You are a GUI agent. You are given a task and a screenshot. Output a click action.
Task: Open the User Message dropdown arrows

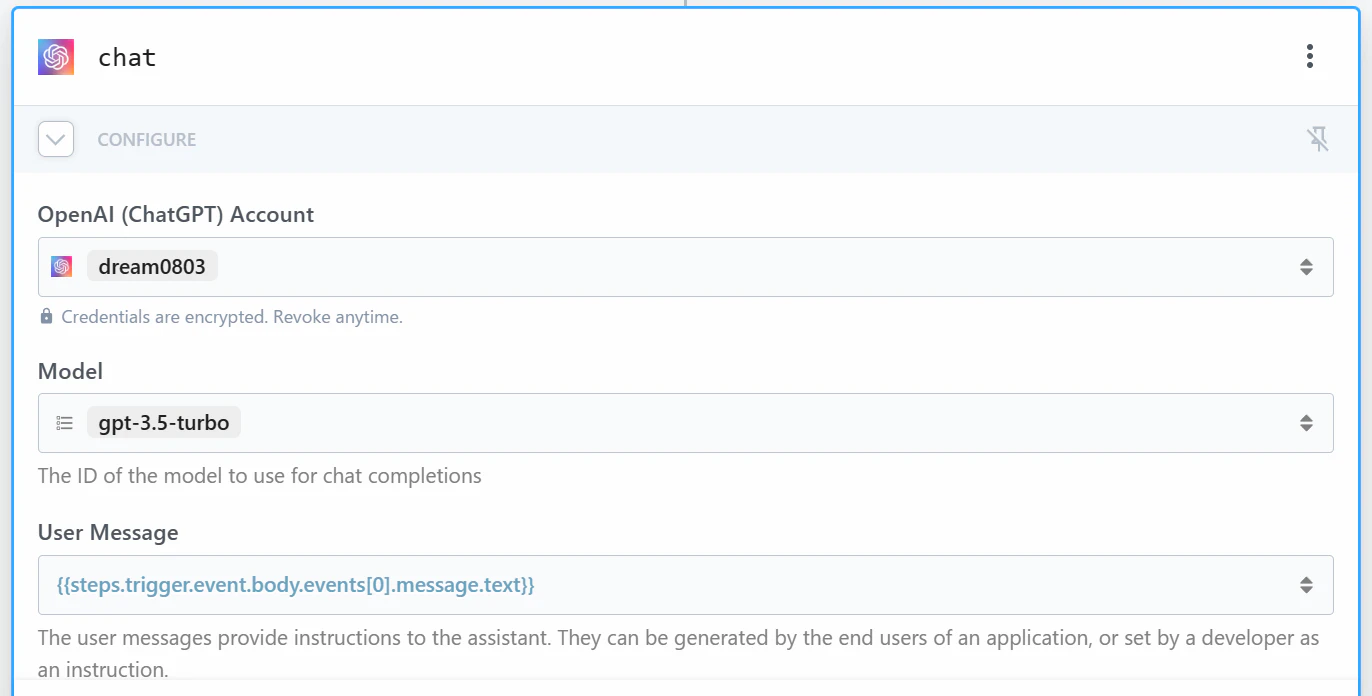pos(1306,585)
